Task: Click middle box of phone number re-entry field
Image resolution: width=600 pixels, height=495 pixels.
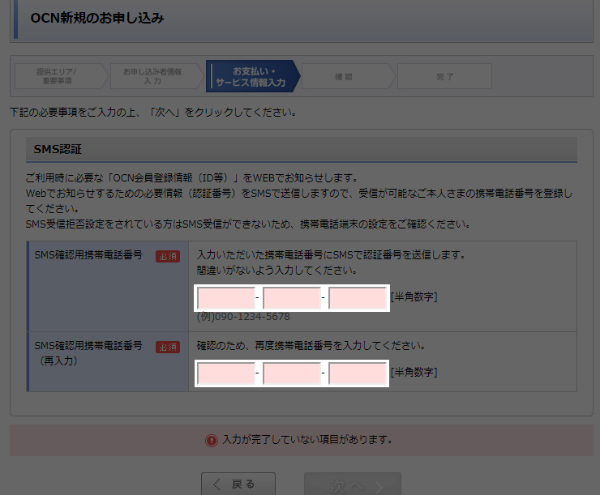Action: click(x=292, y=373)
